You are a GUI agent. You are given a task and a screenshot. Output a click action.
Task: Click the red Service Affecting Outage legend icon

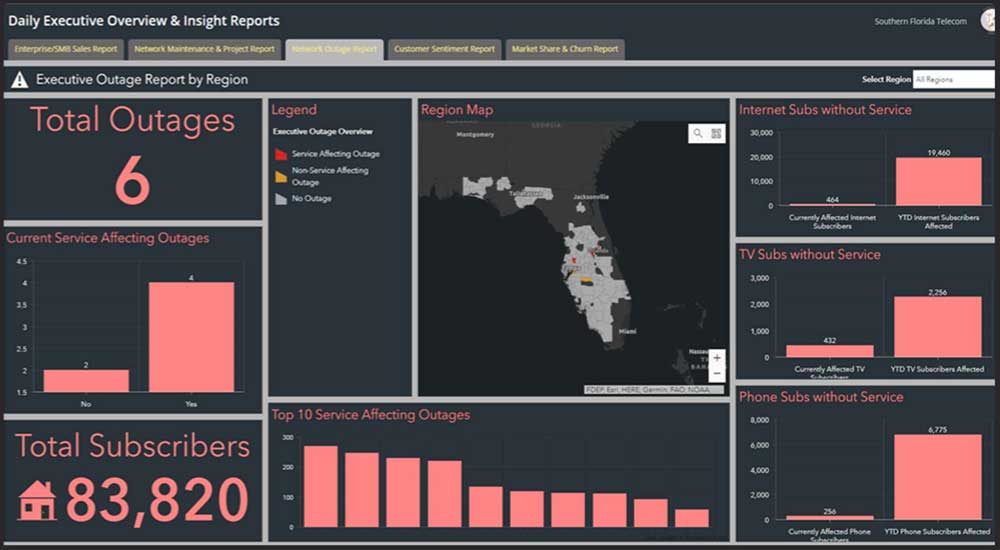(x=281, y=154)
